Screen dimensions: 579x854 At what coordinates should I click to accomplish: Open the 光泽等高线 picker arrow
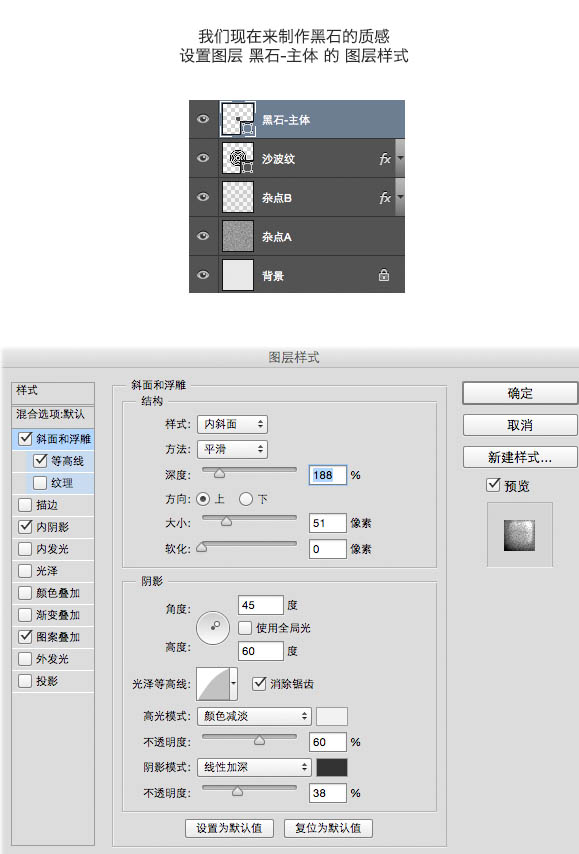234,684
